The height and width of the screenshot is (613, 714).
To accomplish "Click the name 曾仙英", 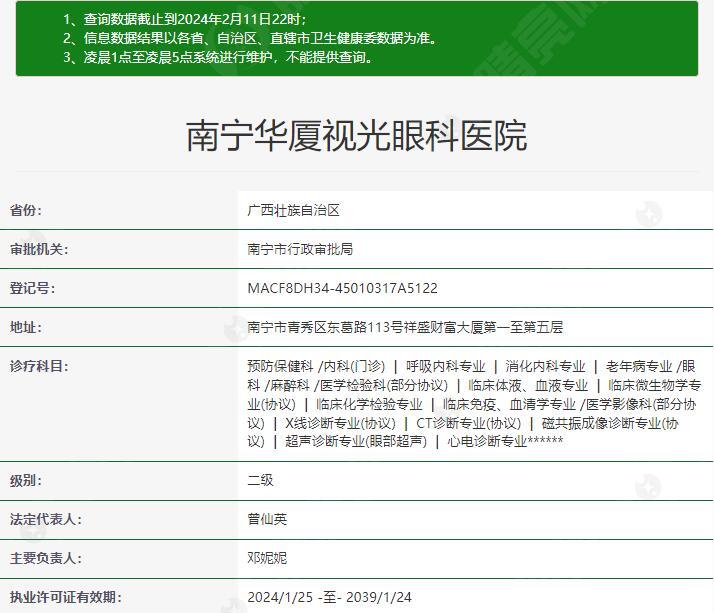I will pyautogui.click(x=267, y=520).
